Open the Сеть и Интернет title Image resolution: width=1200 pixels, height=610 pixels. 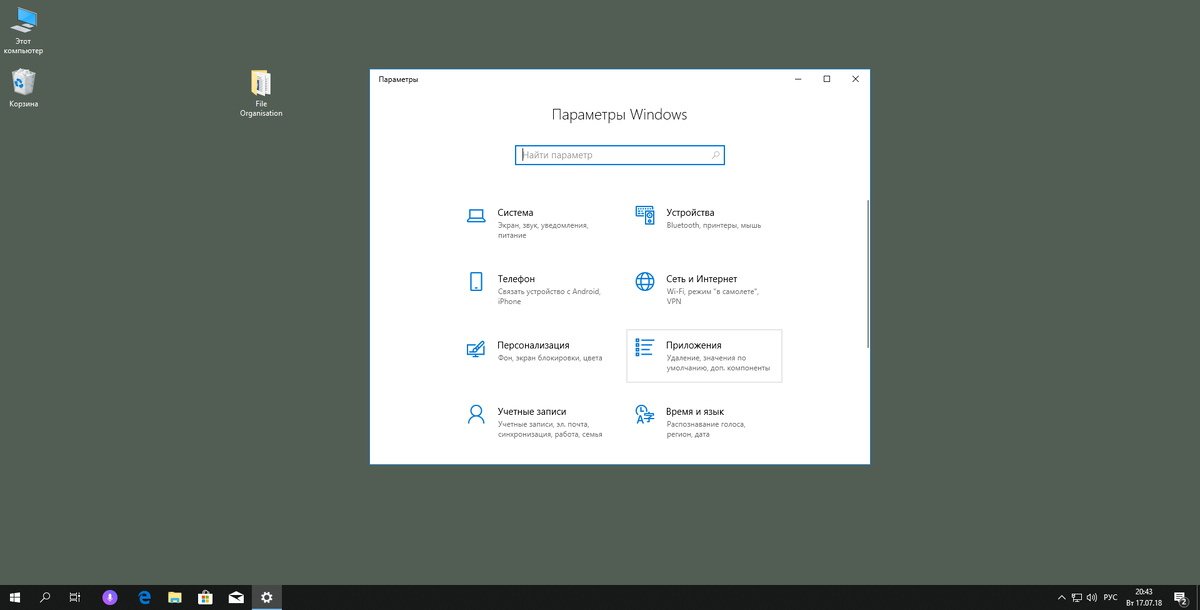[701, 279]
